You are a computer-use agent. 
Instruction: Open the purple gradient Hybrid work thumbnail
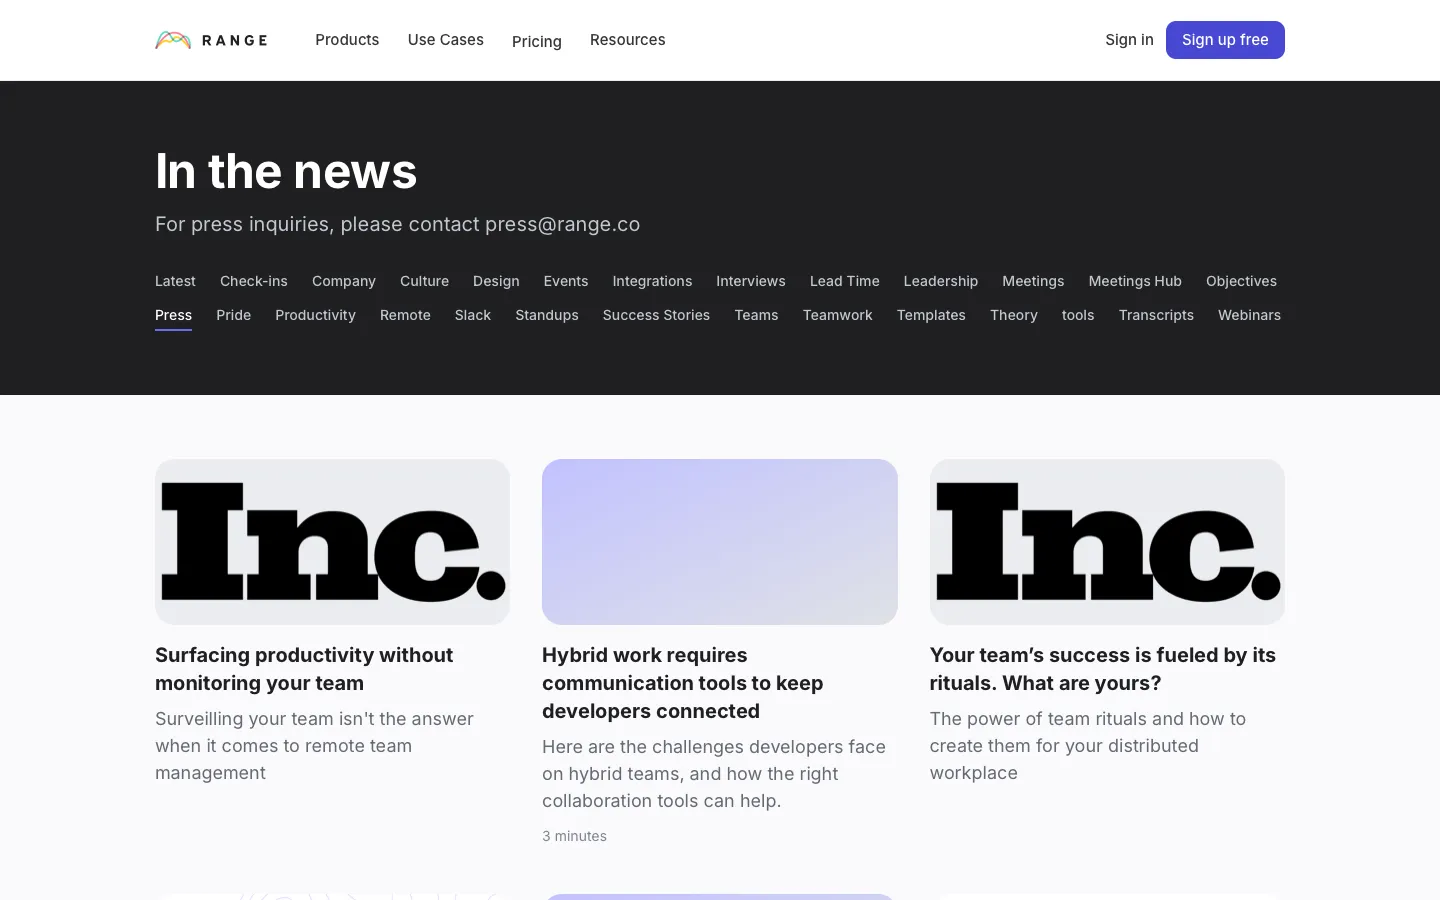(x=720, y=542)
